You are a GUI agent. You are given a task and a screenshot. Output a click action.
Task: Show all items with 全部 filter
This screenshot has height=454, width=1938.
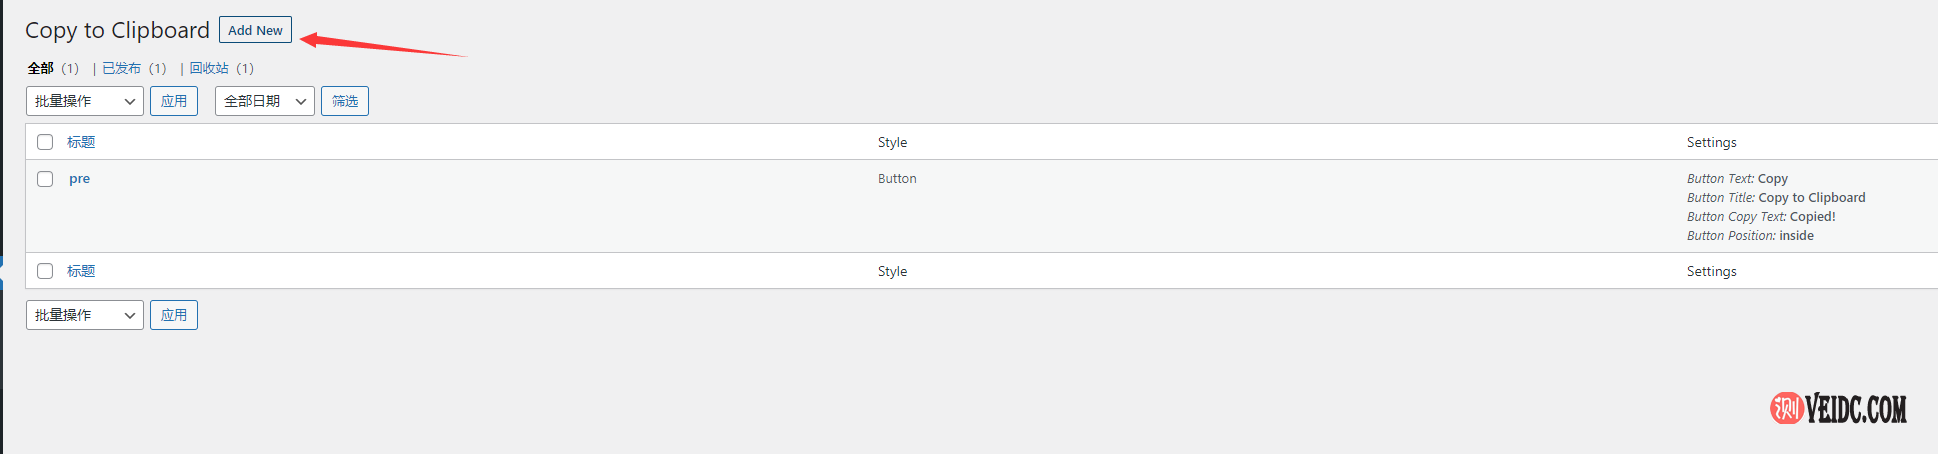41,68
